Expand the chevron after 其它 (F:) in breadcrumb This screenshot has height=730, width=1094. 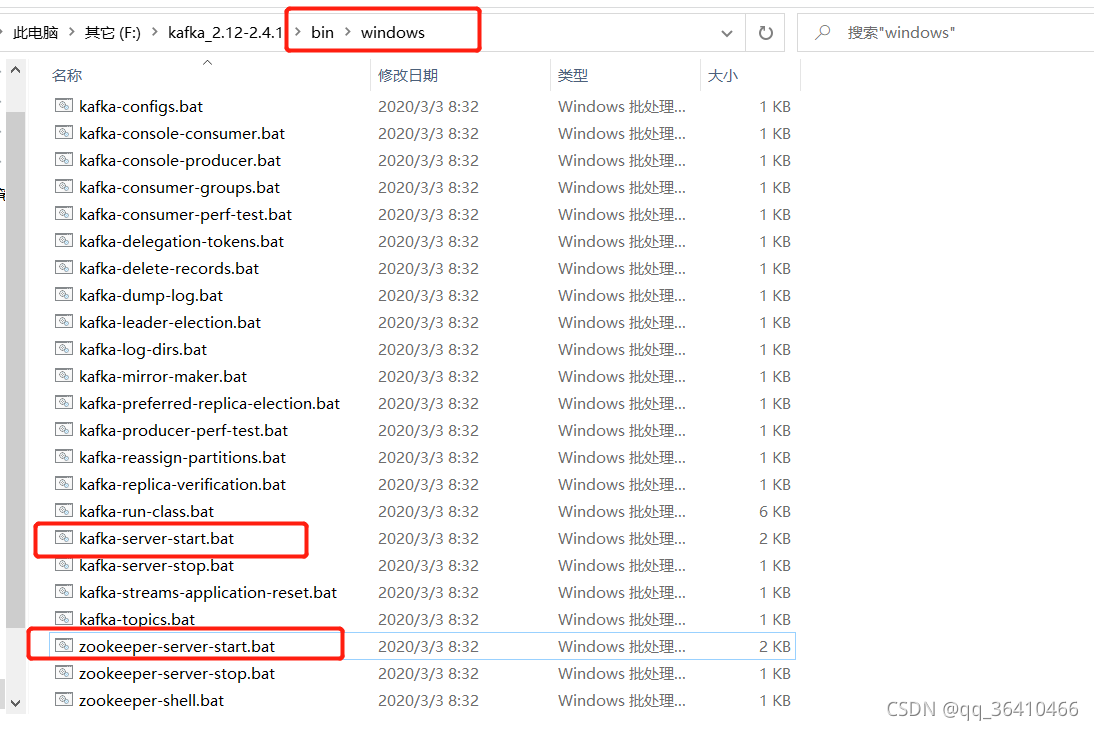pos(154,32)
